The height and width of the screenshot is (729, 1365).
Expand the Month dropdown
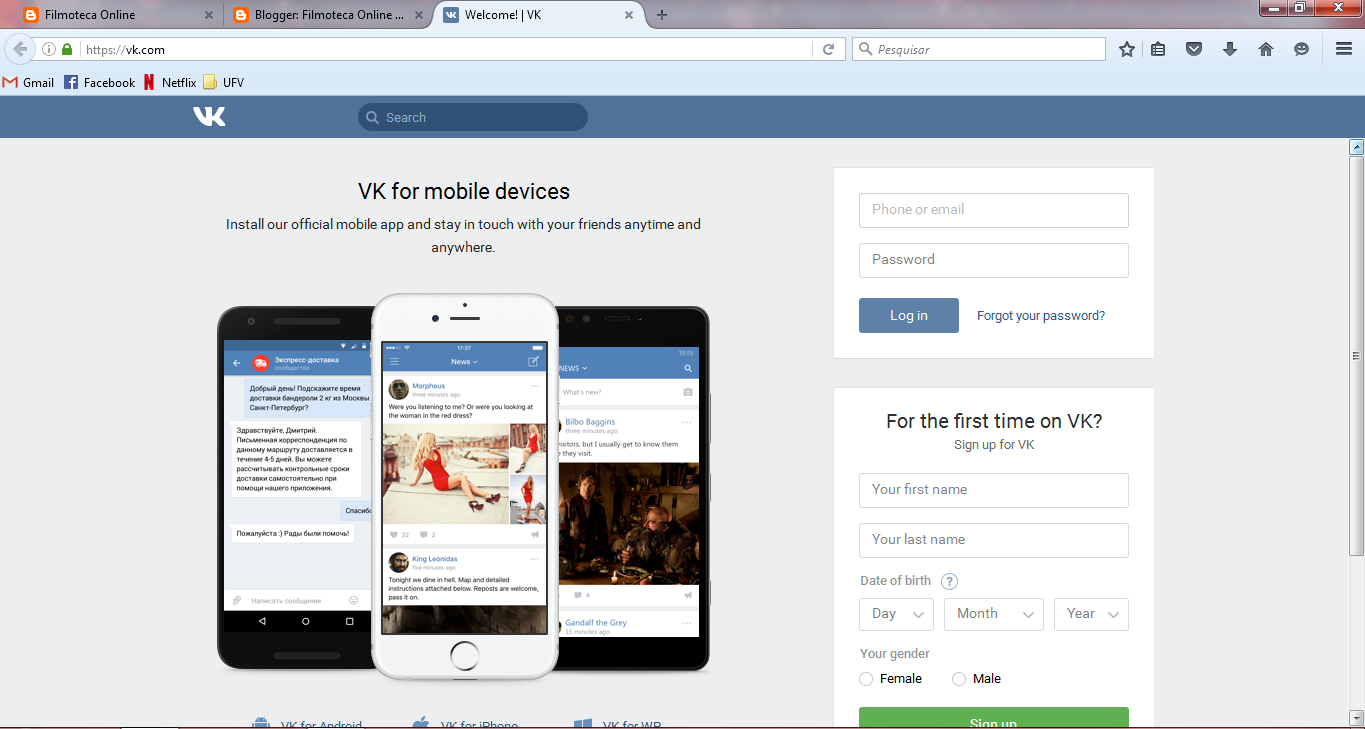pos(994,614)
